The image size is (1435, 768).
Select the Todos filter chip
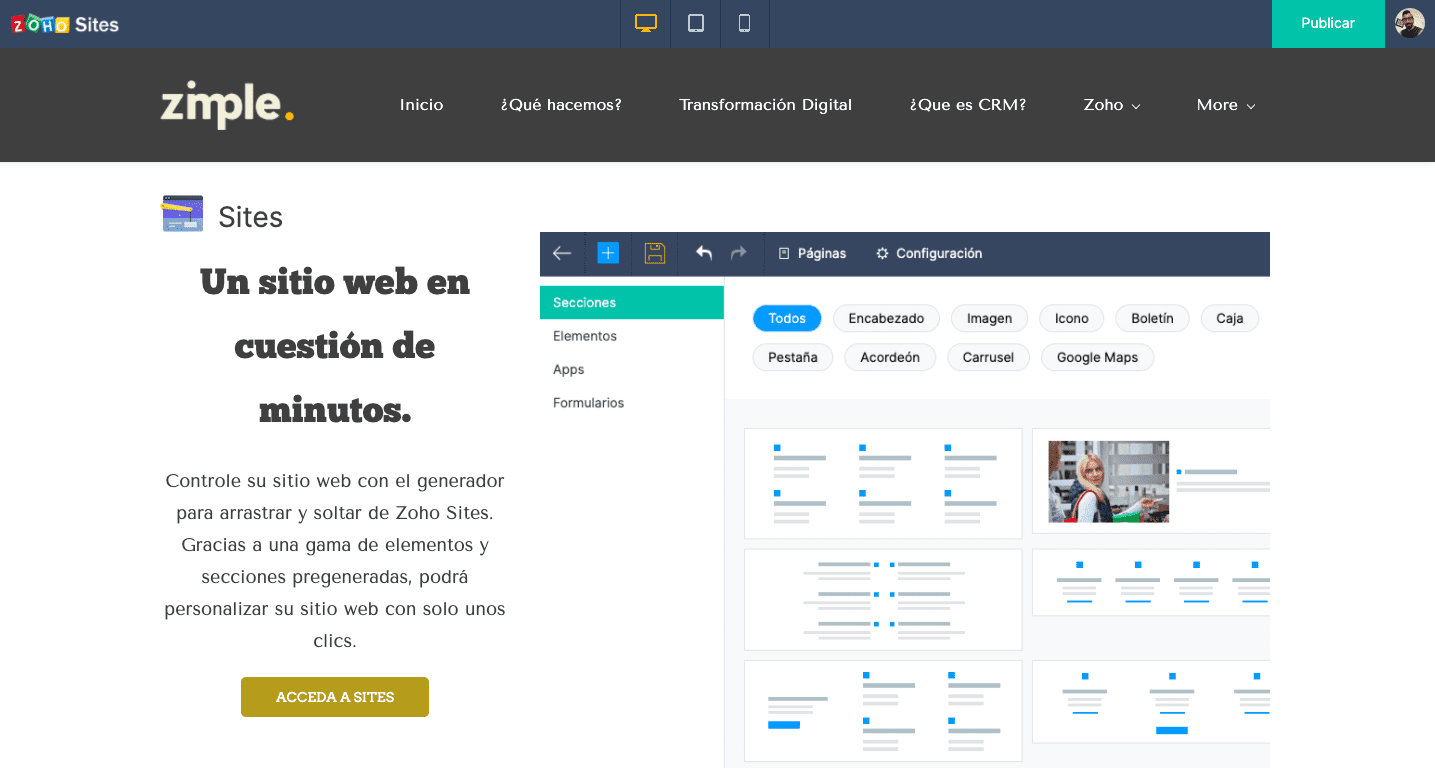tap(787, 318)
